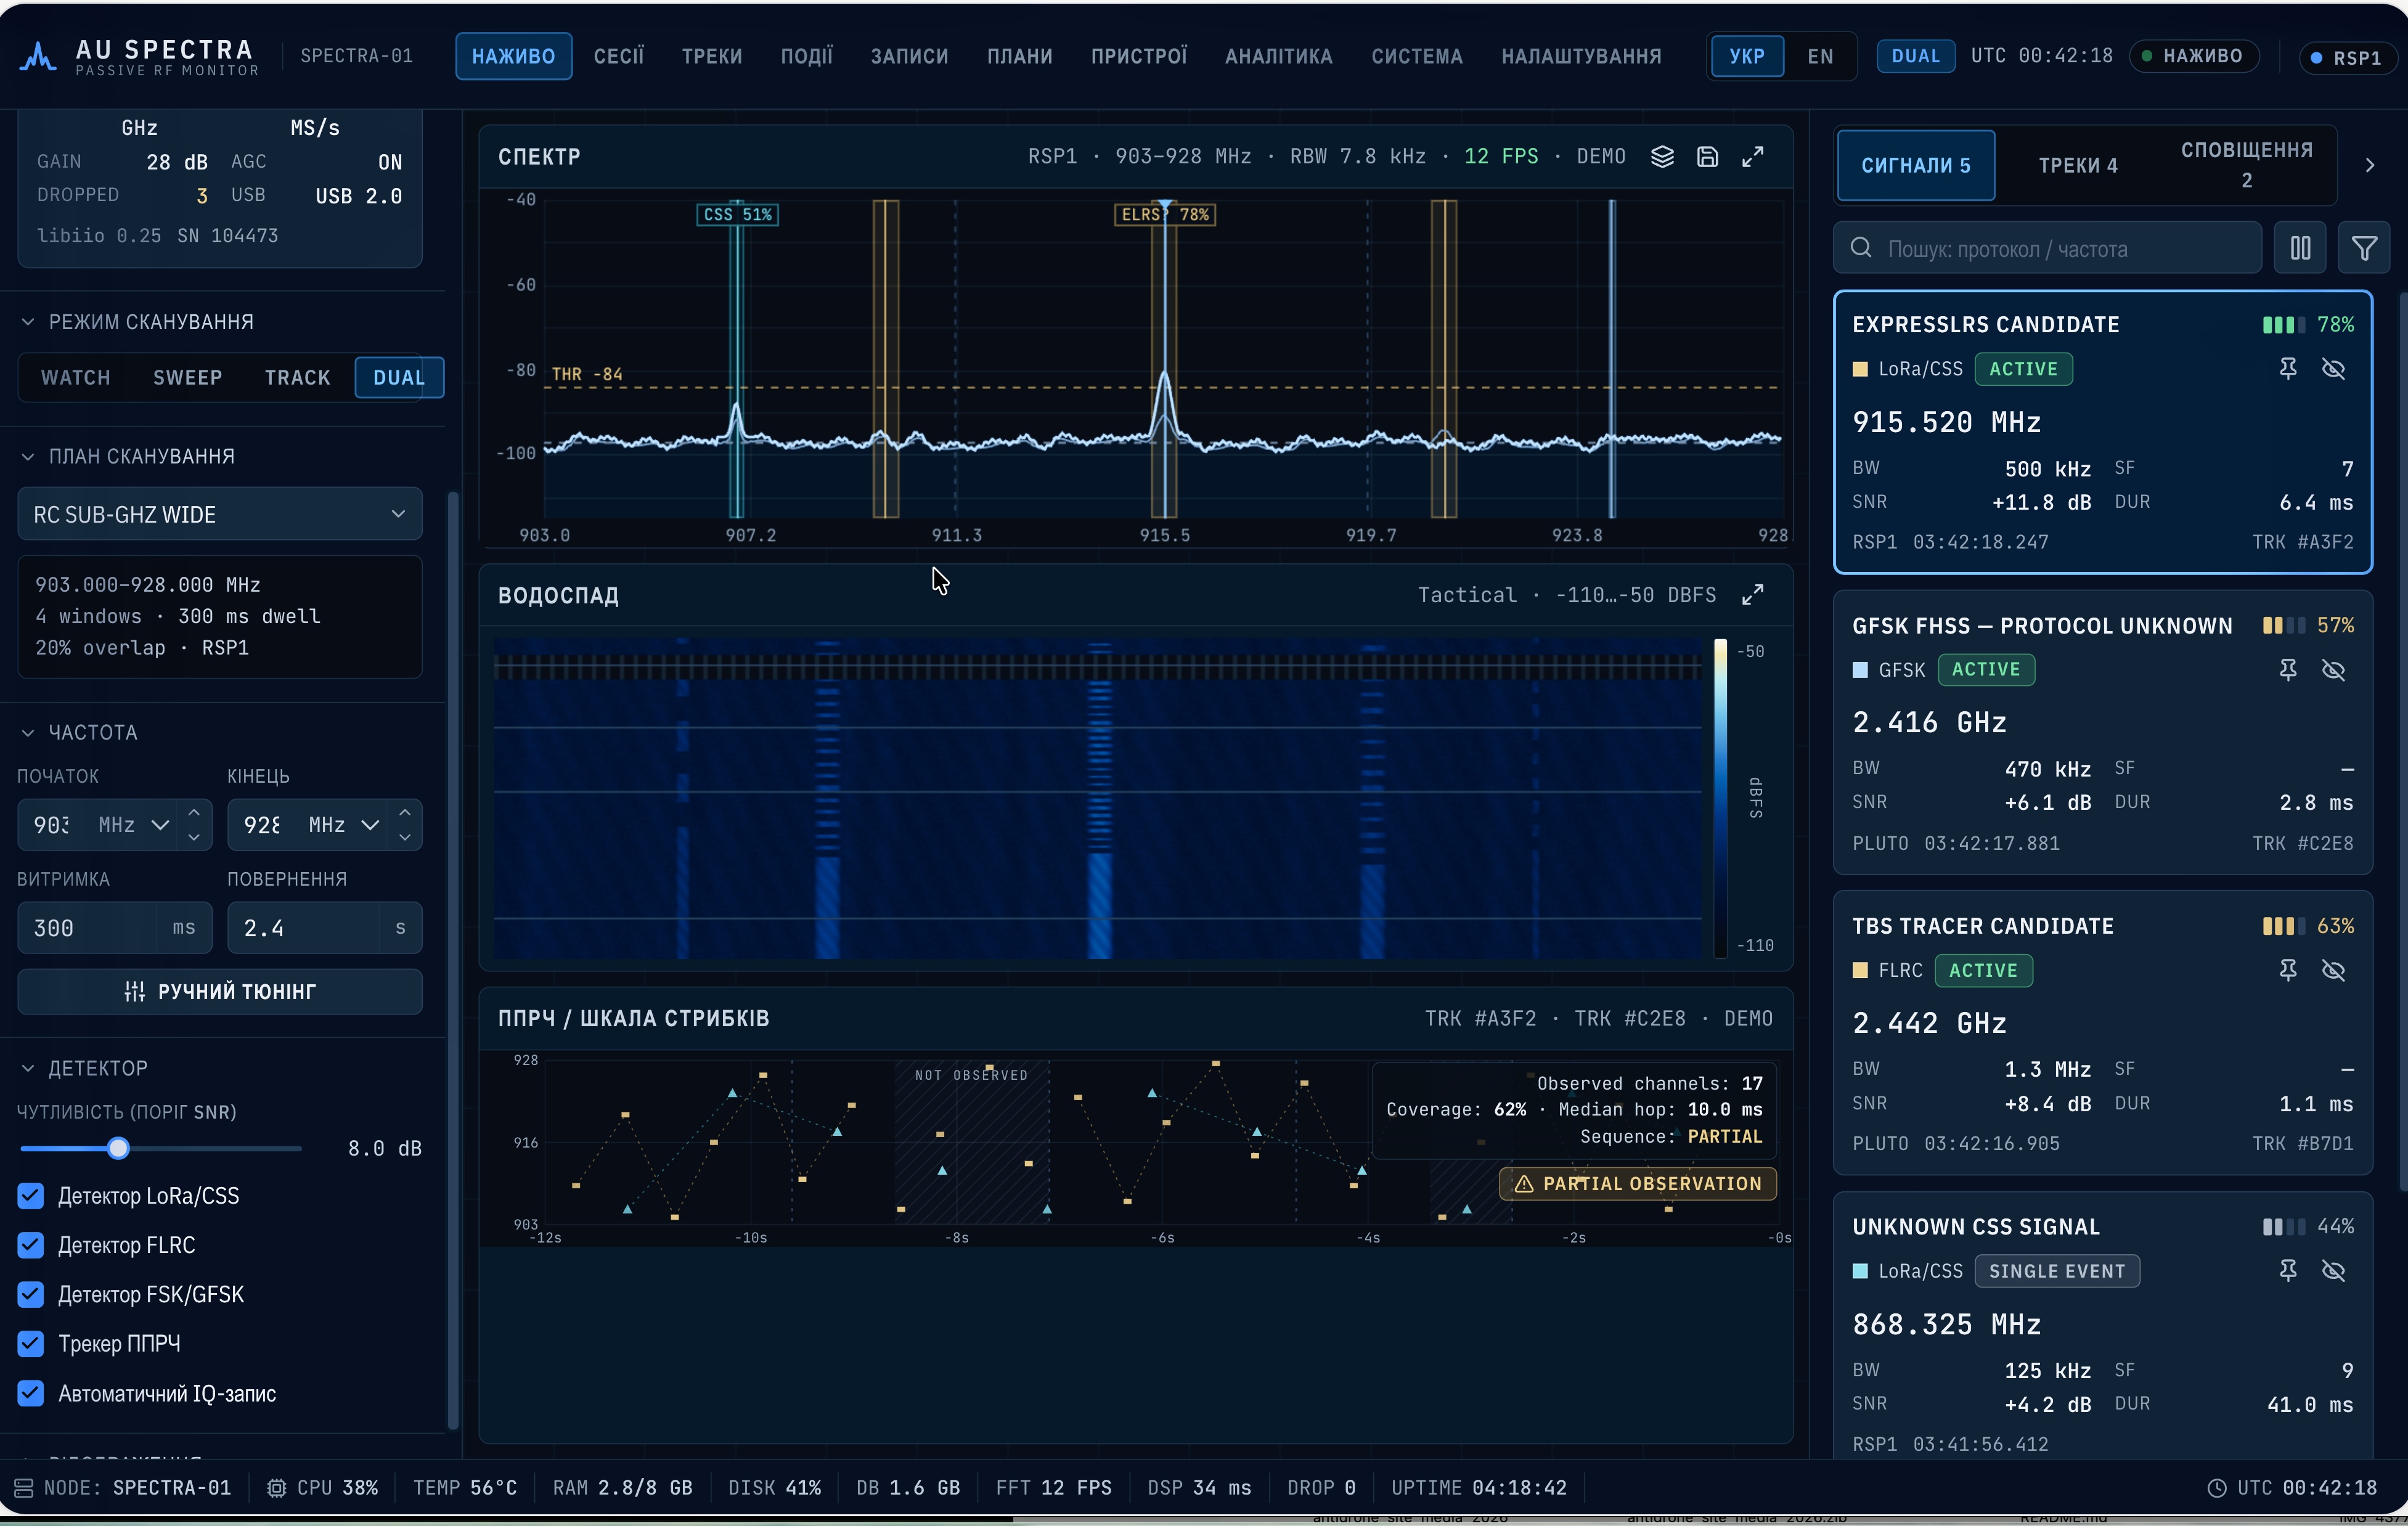The height and width of the screenshot is (1526, 2408).
Task: Show more right panel tabs arrow
Action: point(2370,165)
